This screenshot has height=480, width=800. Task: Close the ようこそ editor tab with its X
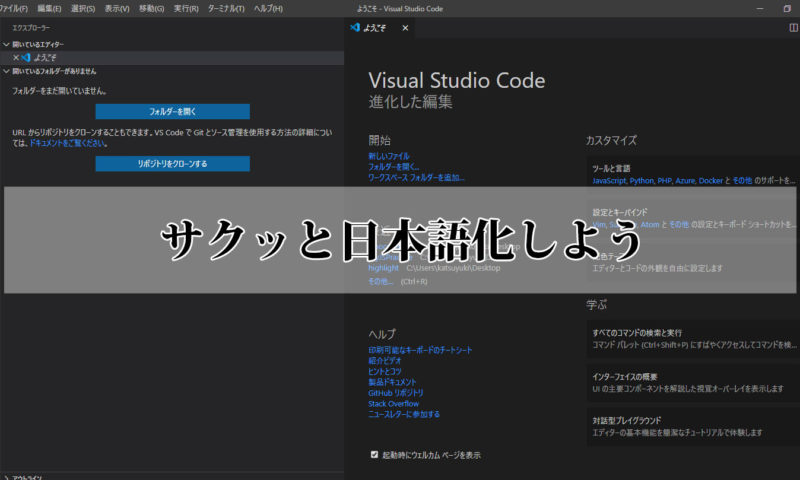[405, 28]
